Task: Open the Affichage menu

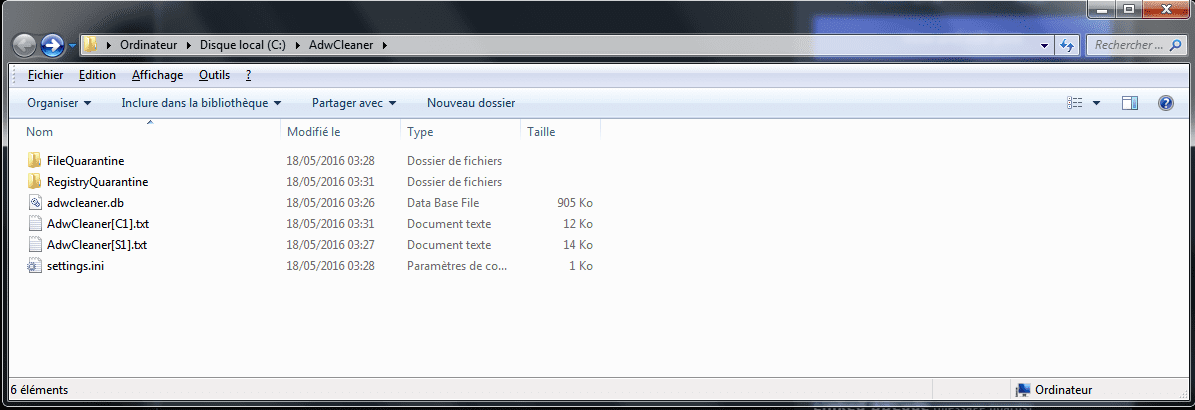Action: click(x=157, y=75)
